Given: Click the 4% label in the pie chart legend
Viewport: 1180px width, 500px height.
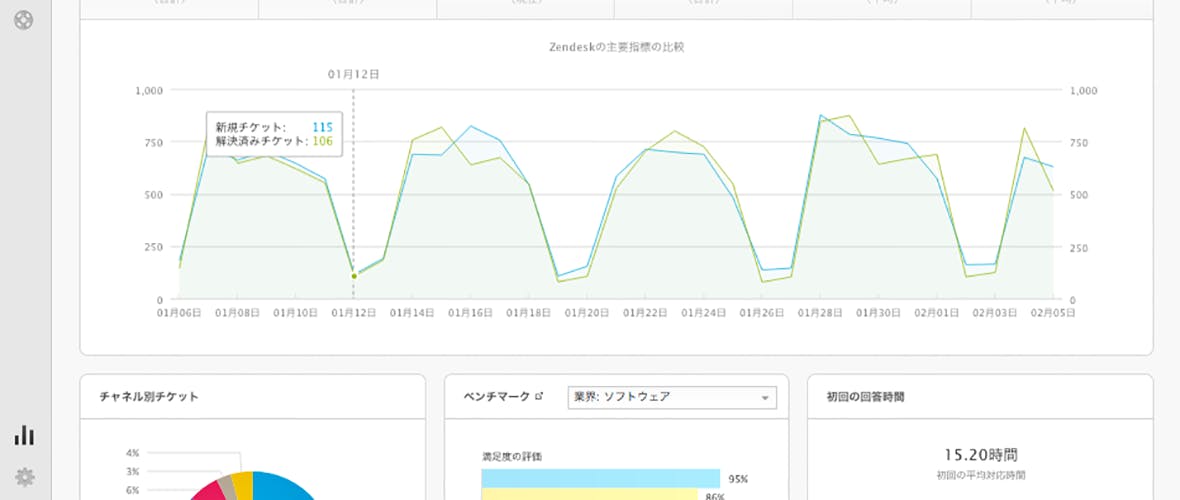Looking at the screenshot, I should (x=133, y=453).
